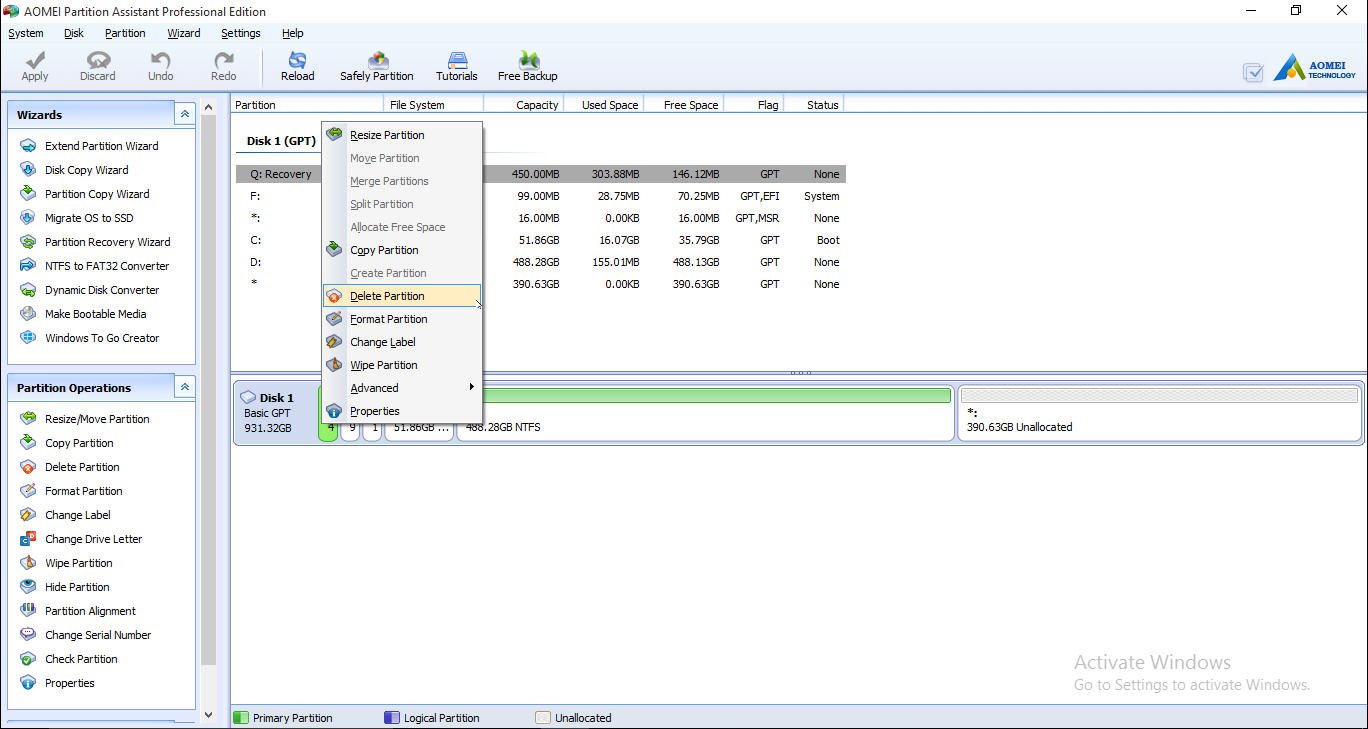
Task: Choose Partition Alignment in the sidebar
Action: 78,611
